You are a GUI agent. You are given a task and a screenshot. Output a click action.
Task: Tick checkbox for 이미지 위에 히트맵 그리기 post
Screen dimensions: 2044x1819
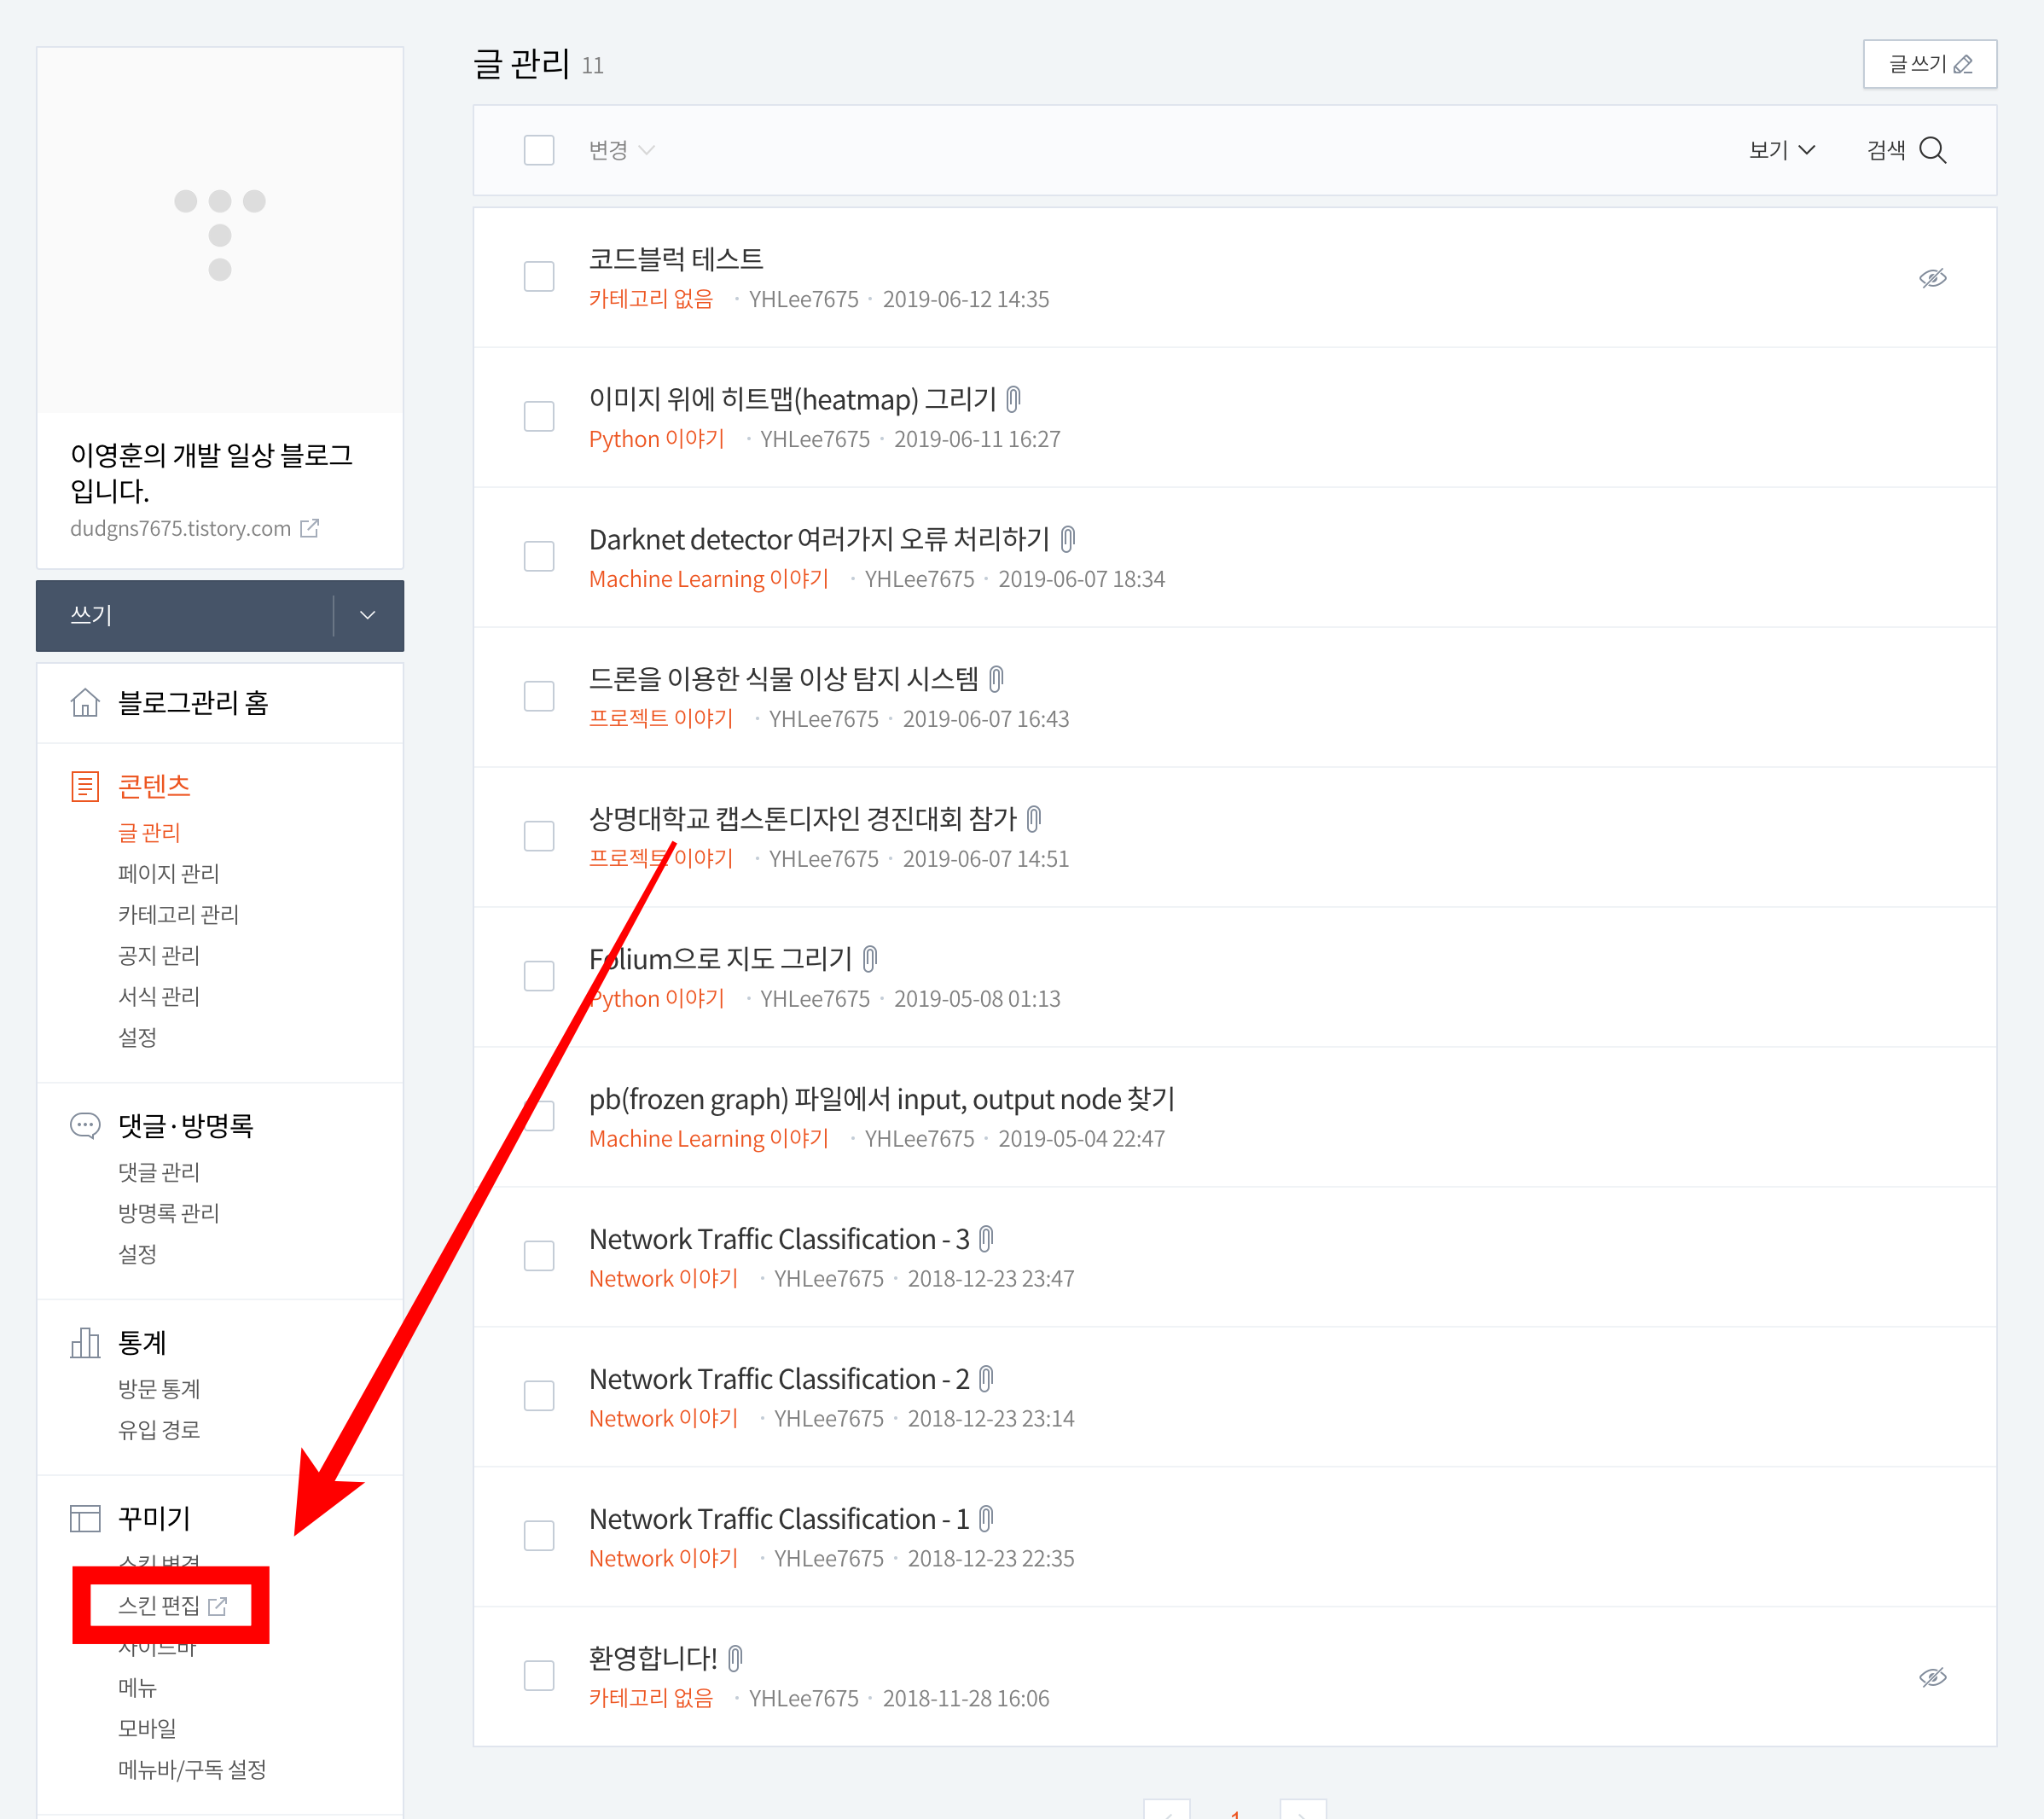click(x=539, y=416)
